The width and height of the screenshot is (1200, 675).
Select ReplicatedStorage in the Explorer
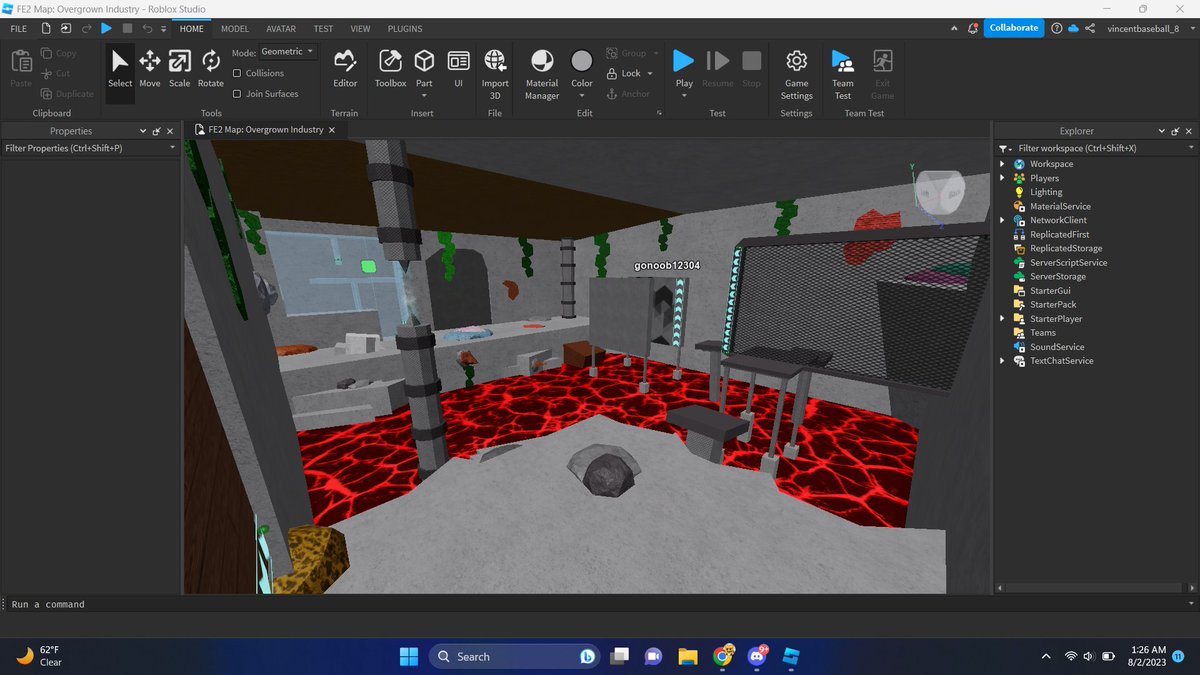pyautogui.click(x=1066, y=248)
